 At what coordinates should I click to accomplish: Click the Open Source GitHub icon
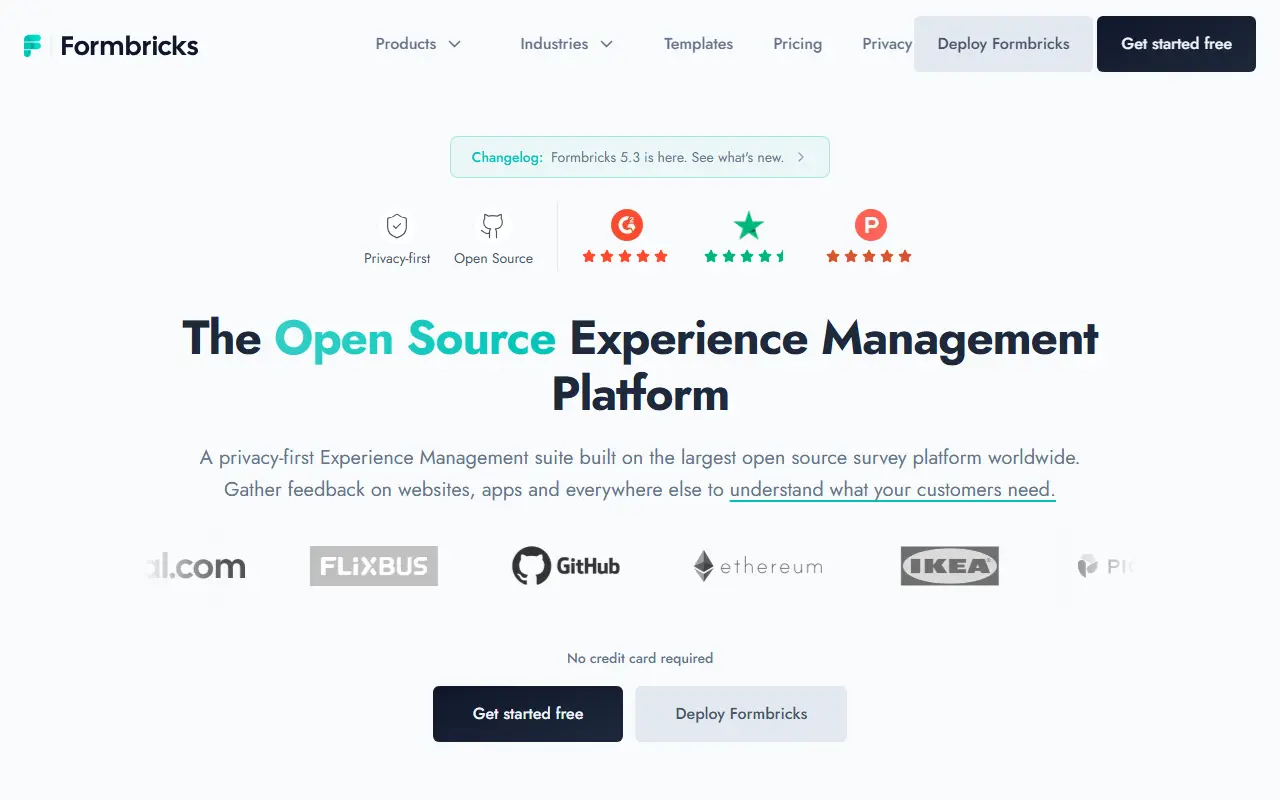pyautogui.click(x=492, y=225)
